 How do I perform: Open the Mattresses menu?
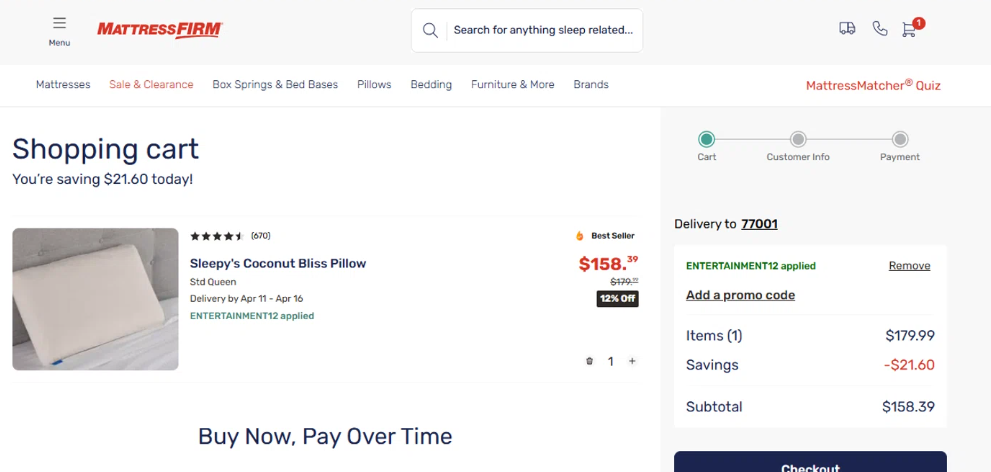coord(63,85)
